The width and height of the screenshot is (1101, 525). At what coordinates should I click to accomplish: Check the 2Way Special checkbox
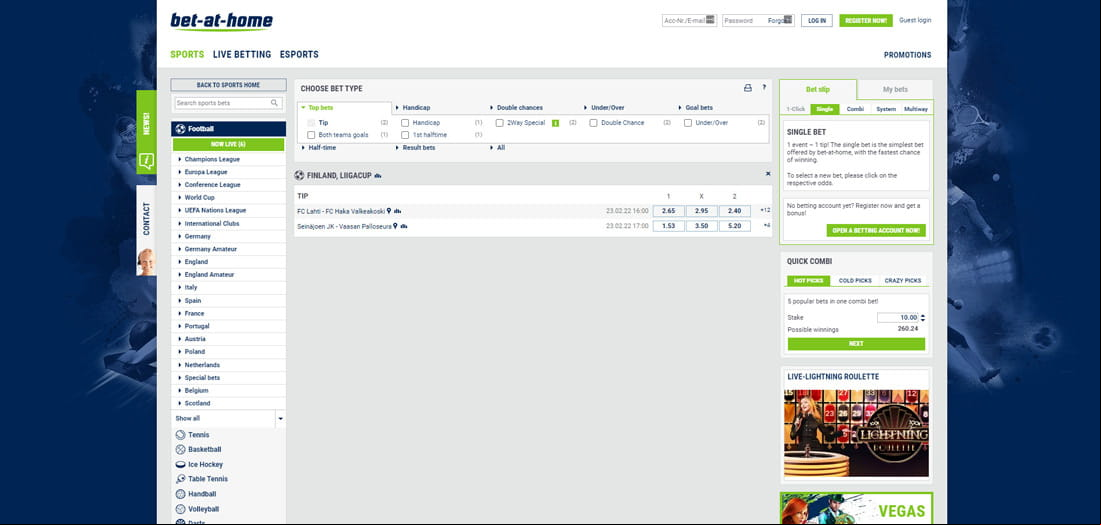tap(499, 123)
